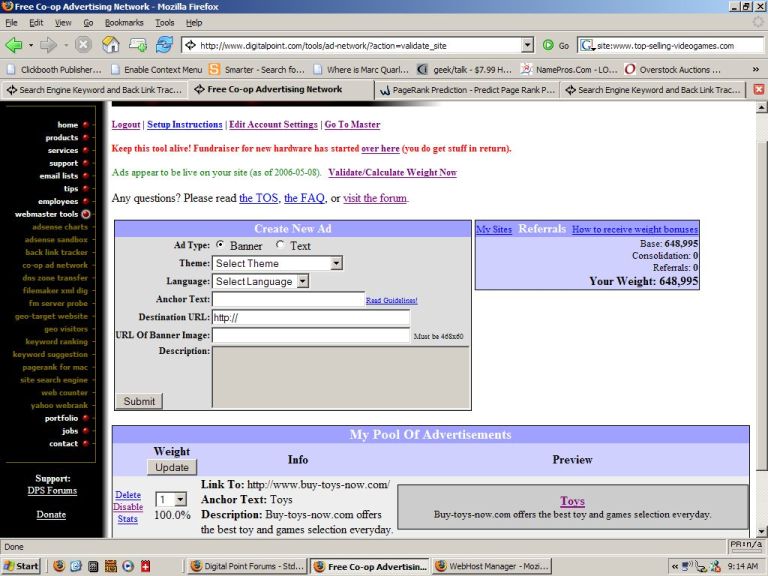Switch to WebHost Manager taskbar window
The width and height of the screenshot is (768, 576).
(x=492, y=566)
